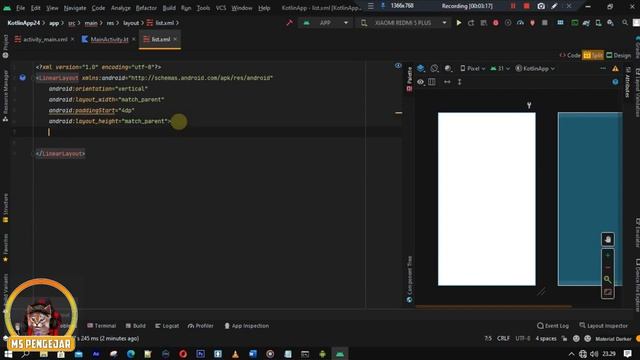This screenshot has height=360, width=640.
Task: Open the Device Manager icon in top toolbar
Action: (598, 23)
